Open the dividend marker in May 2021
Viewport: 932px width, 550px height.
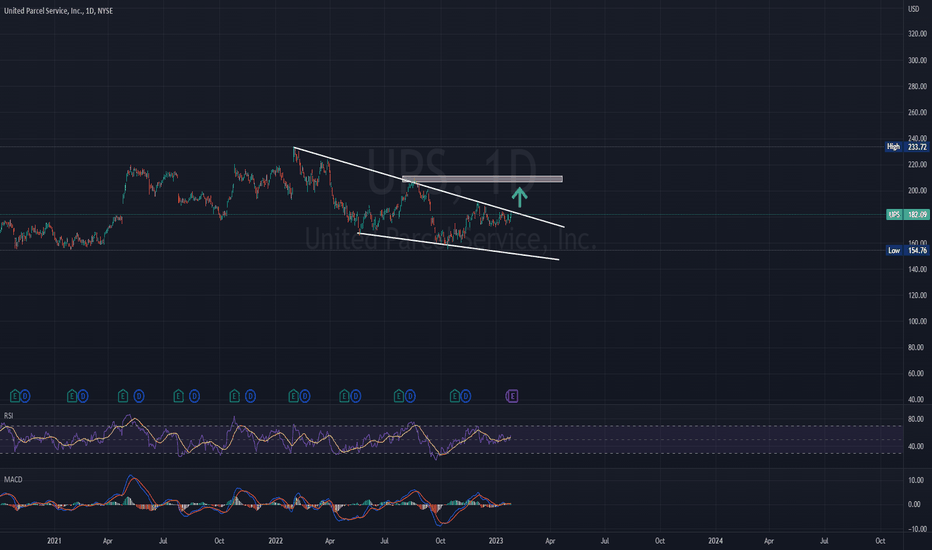click(138, 396)
